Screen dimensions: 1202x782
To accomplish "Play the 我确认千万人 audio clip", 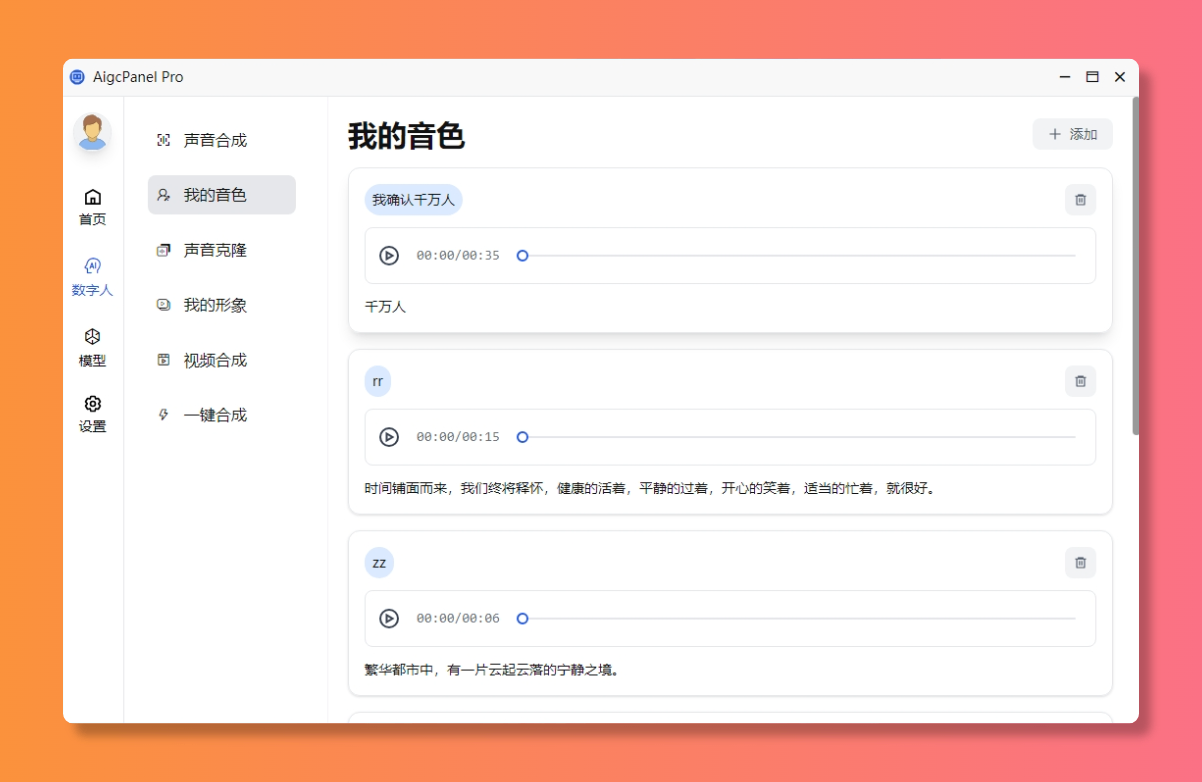I will tap(388, 255).
